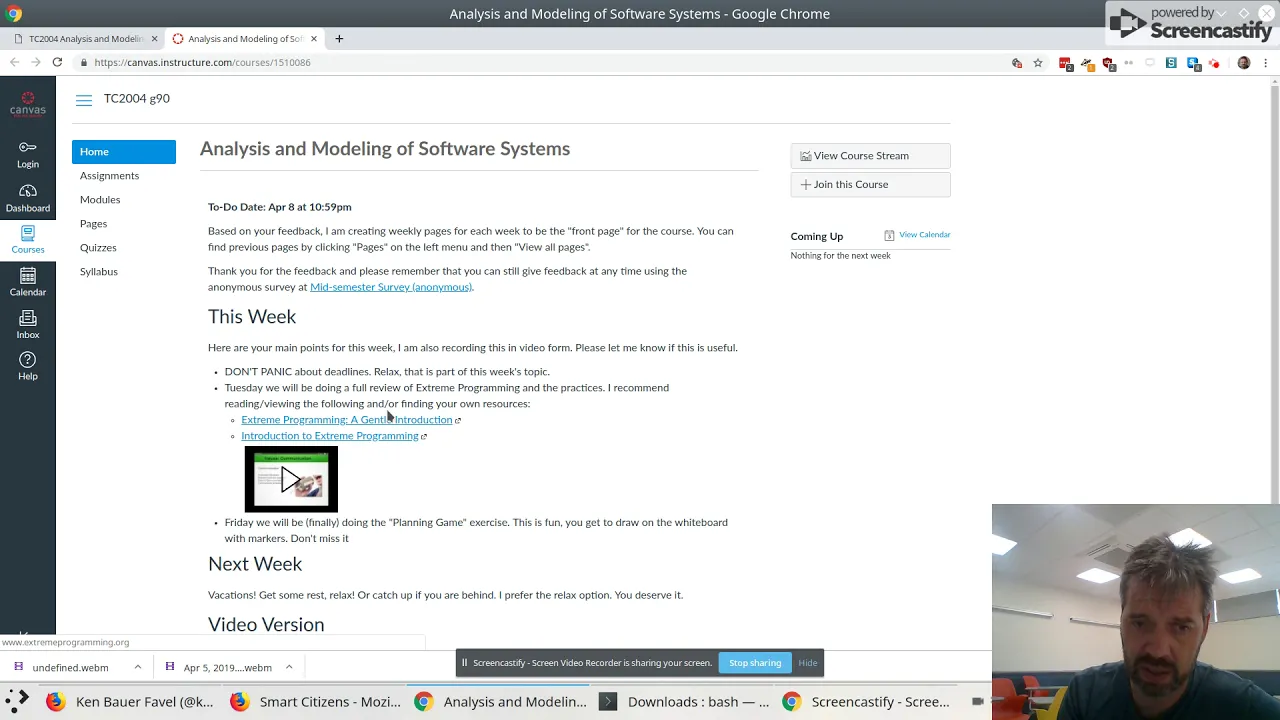Open Courses in global navigation
Viewport: 1280px width, 720px height.
(x=28, y=240)
